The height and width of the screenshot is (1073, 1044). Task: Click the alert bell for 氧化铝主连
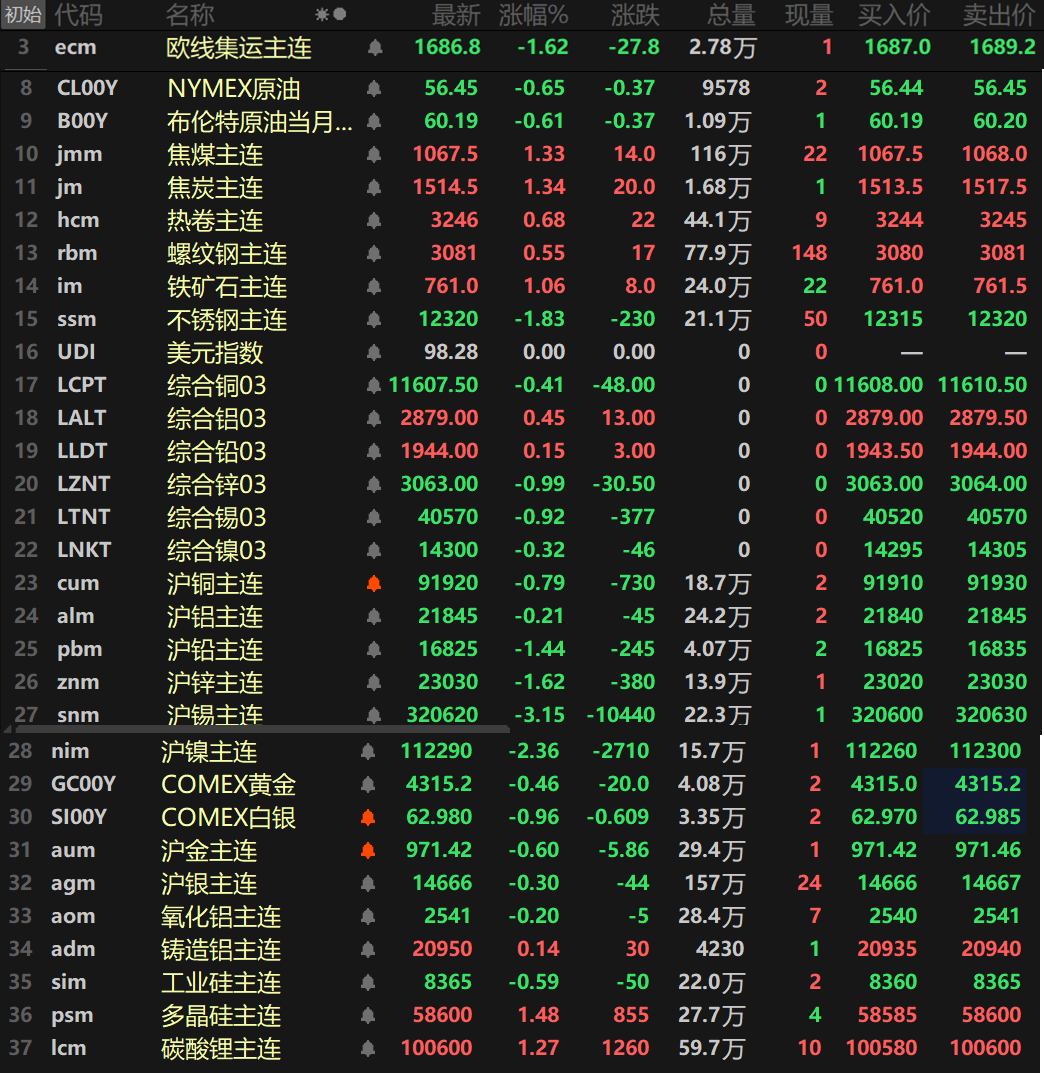click(367, 916)
